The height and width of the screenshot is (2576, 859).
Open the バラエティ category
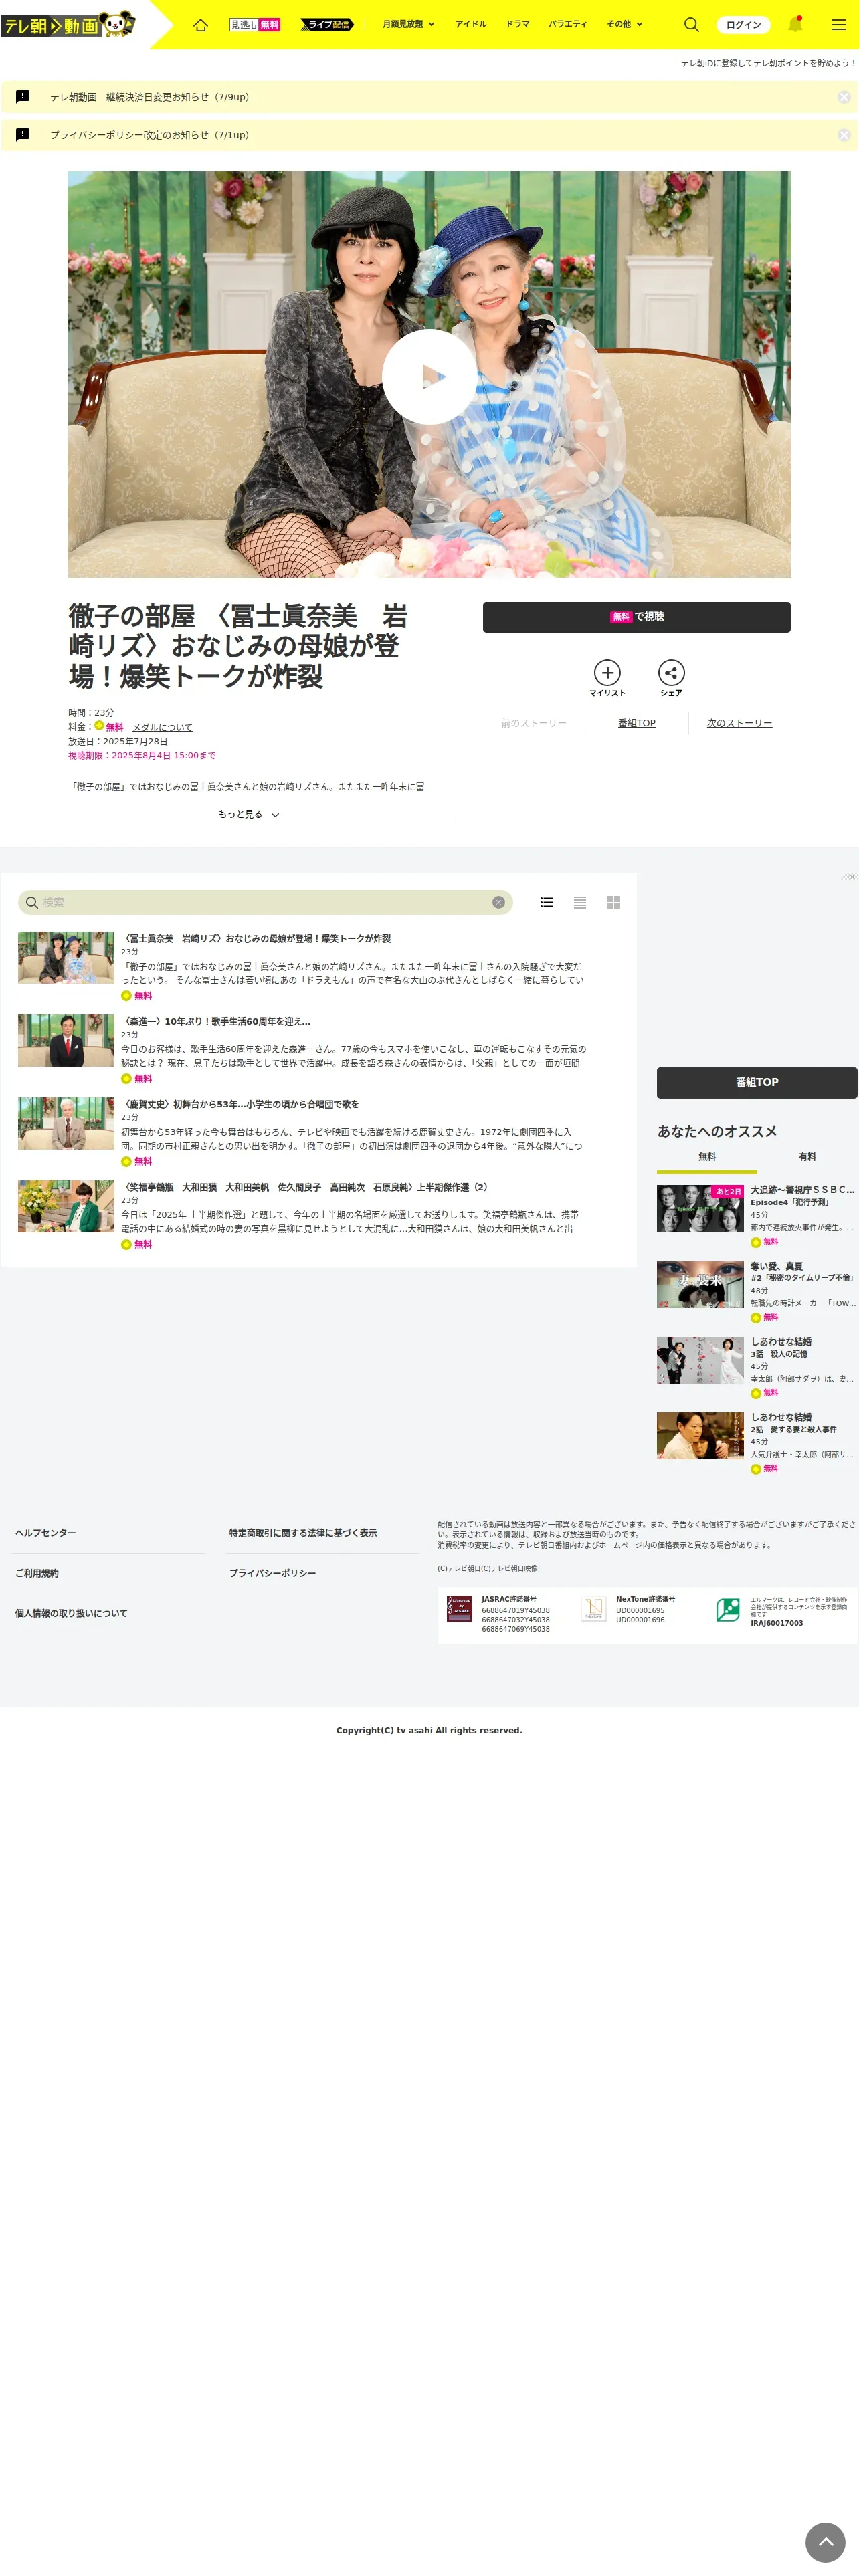point(568,24)
